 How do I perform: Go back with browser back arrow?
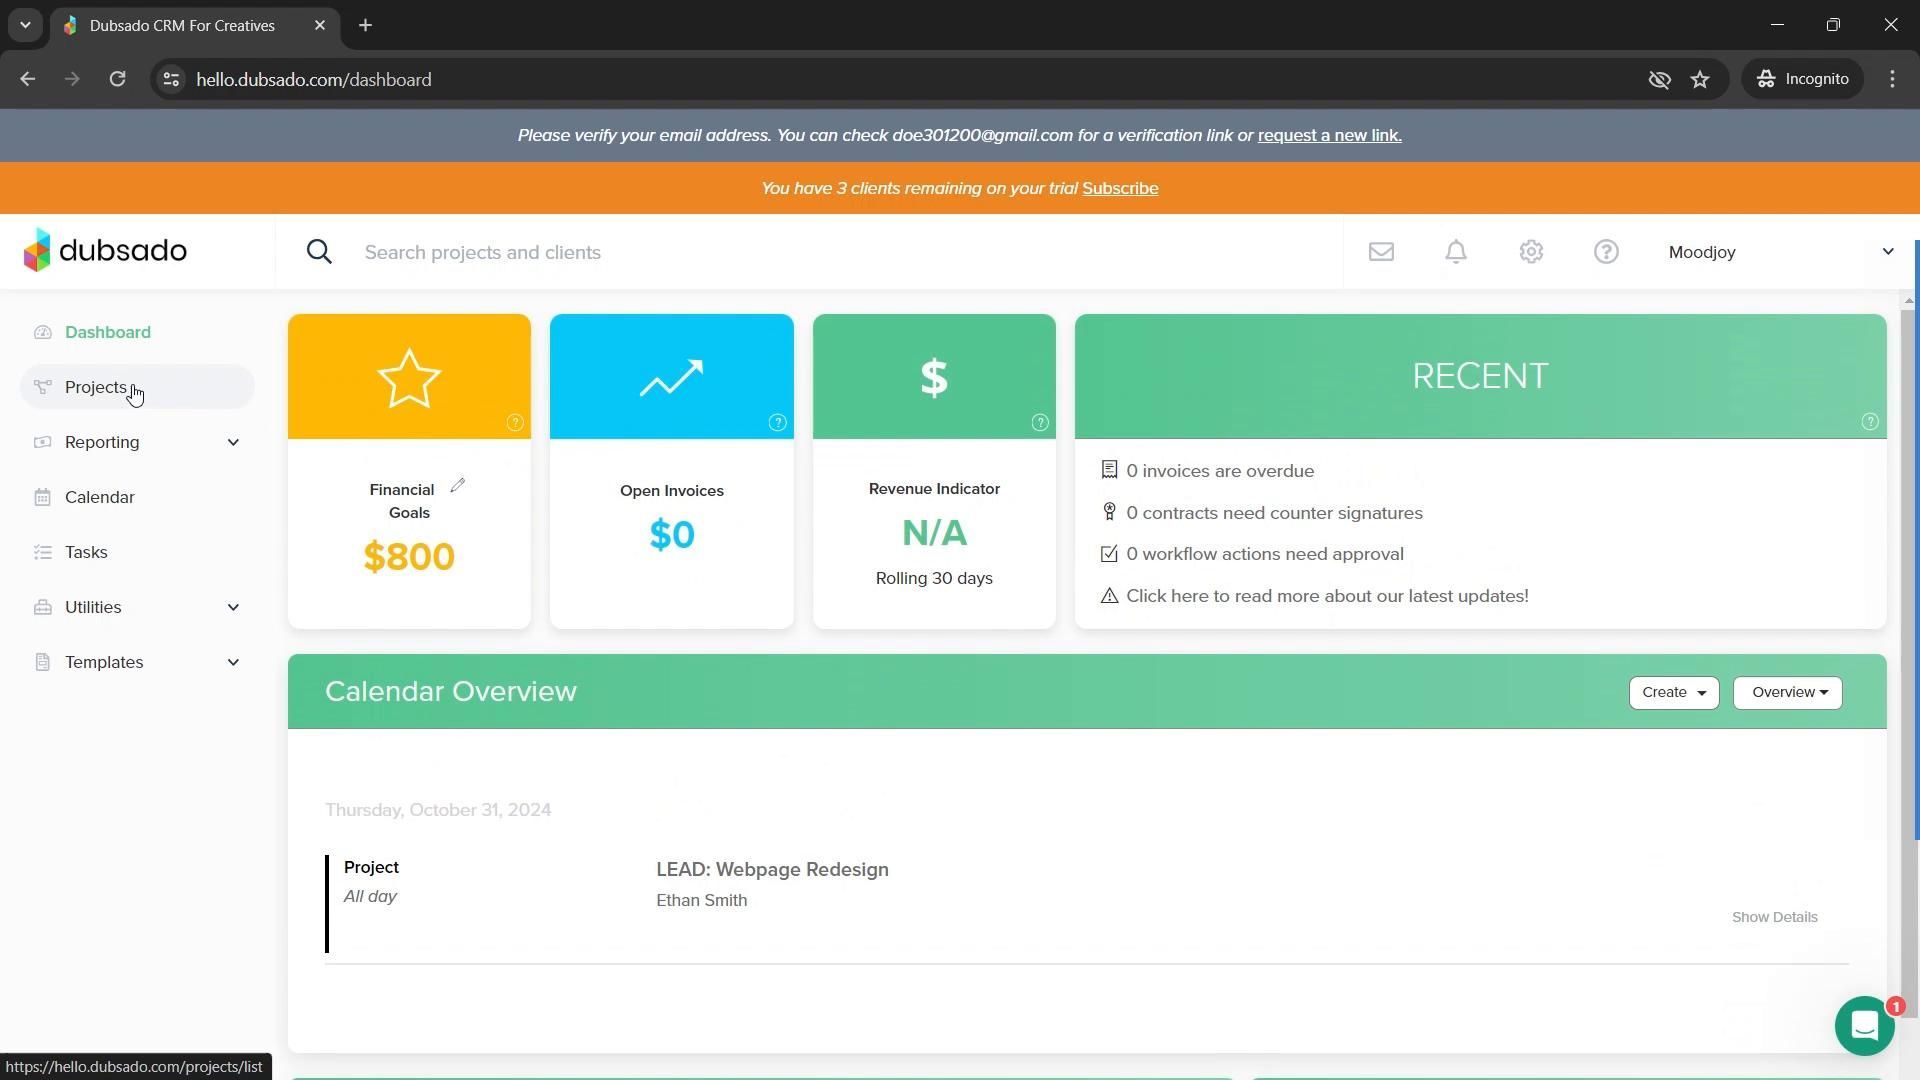pyautogui.click(x=27, y=79)
